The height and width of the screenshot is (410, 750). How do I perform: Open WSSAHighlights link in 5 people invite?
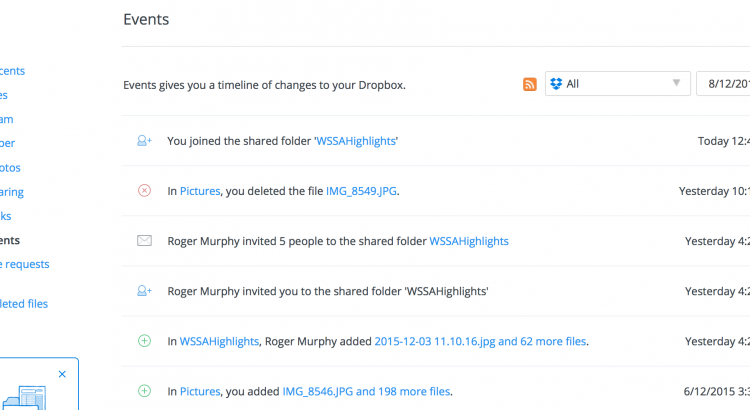coord(469,241)
